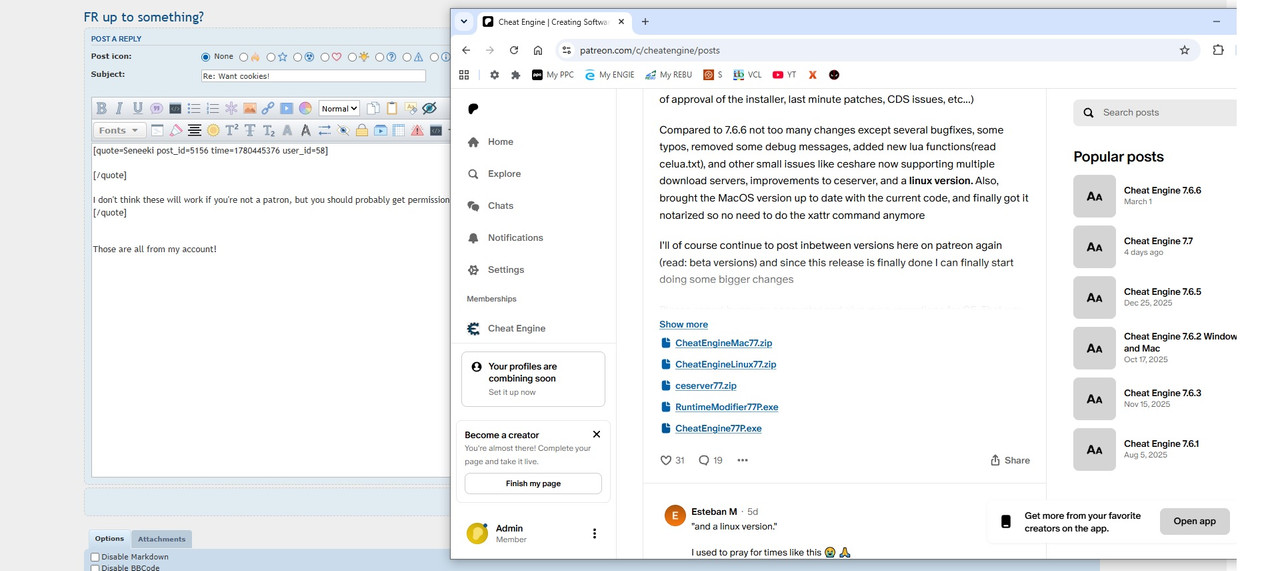Apply strikethrough with the crossed T icon
Image resolution: width=1280 pixels, height=571 pixels.
pos(250,130)
